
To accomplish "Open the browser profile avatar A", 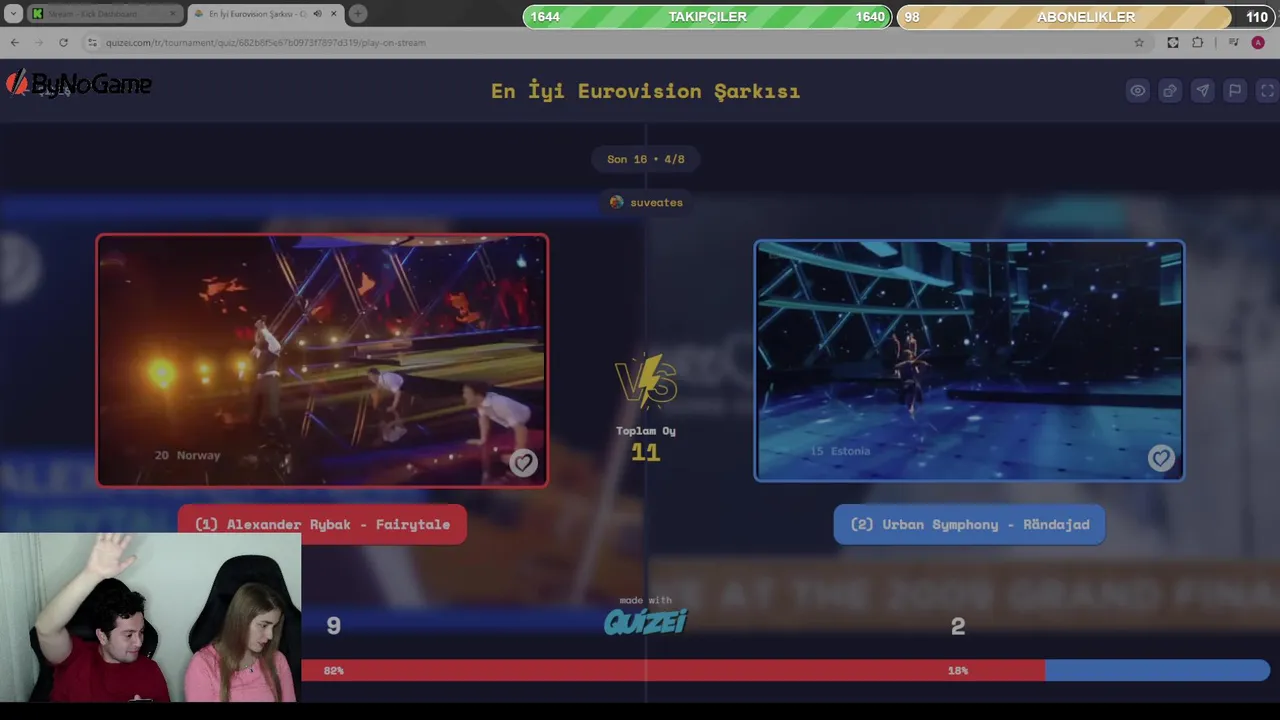I will [1258, 43].
